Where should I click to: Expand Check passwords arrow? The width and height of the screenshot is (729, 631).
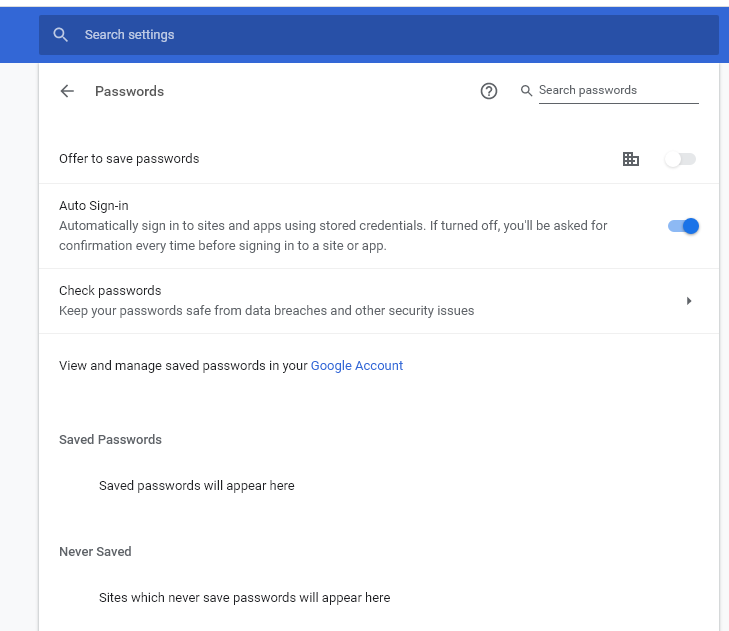pos(689,301)
